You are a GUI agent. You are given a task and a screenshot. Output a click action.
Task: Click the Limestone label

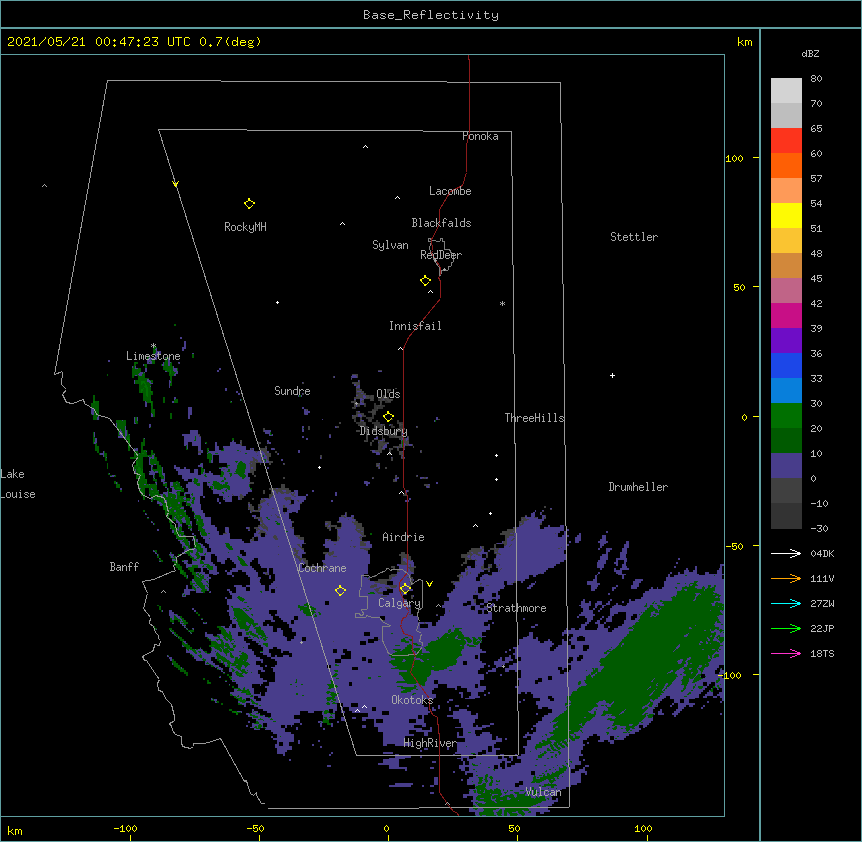[153, 356]
